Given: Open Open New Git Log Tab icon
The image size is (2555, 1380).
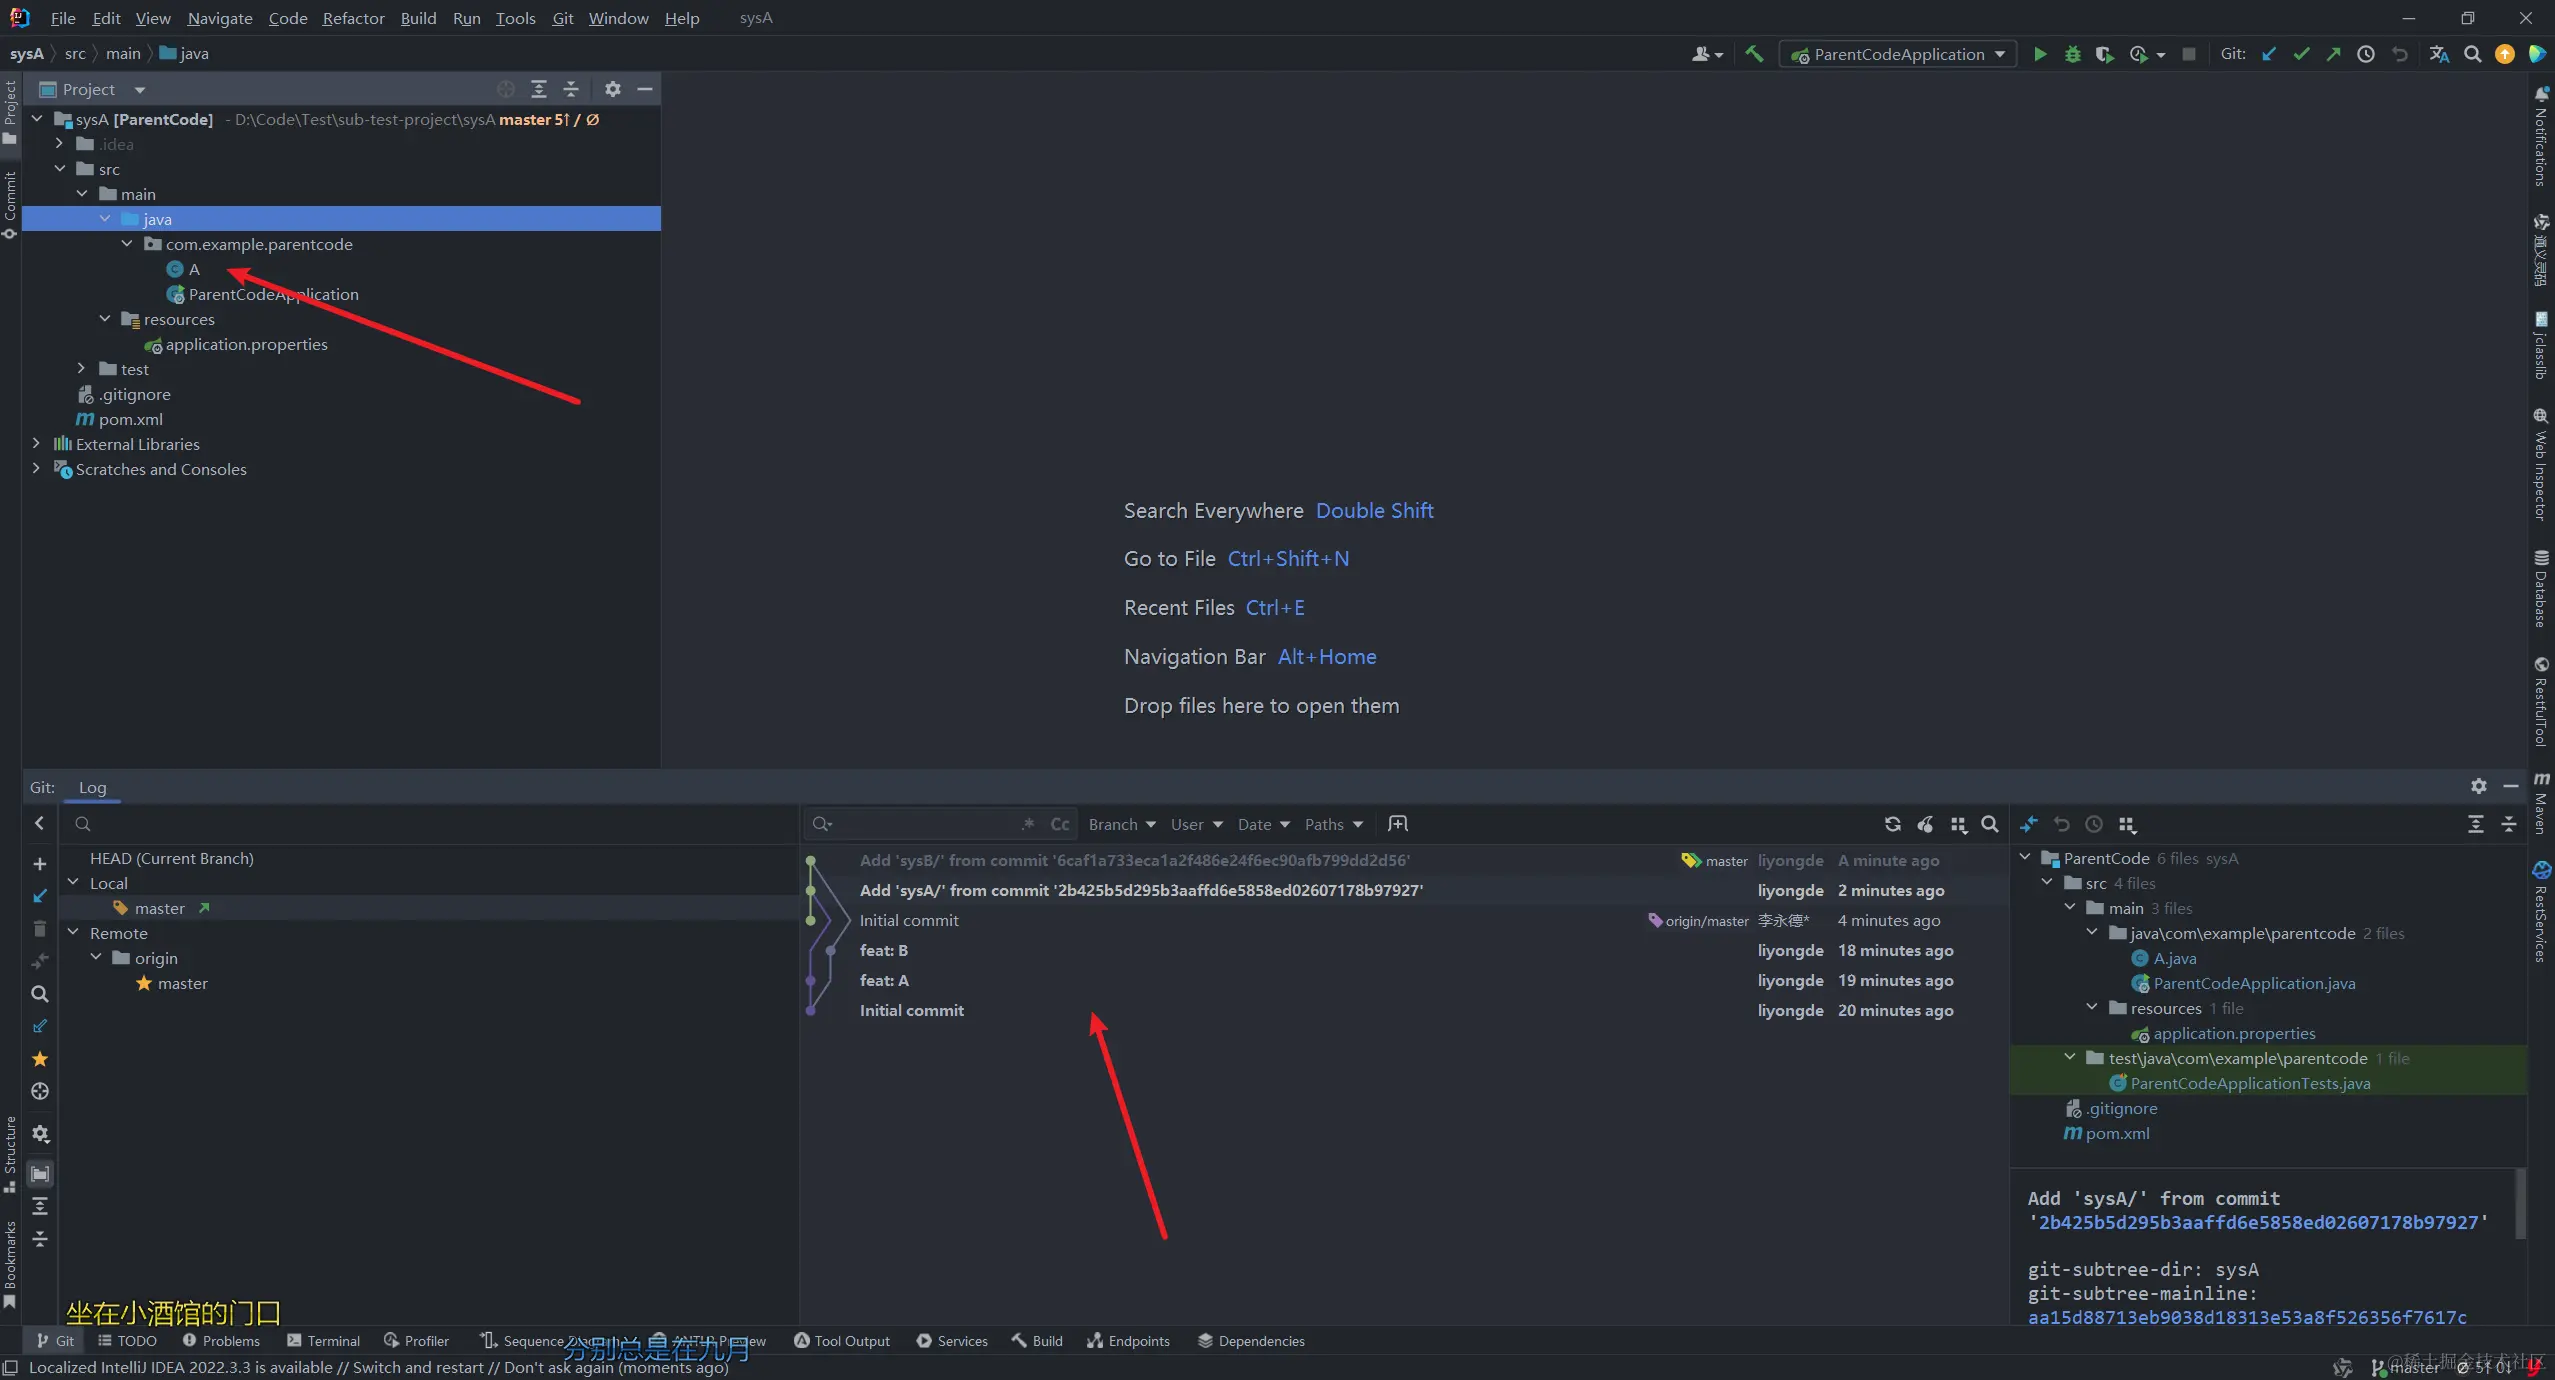Looking at the screenshot, I should pyautogui.click(x=1398, y=824).
